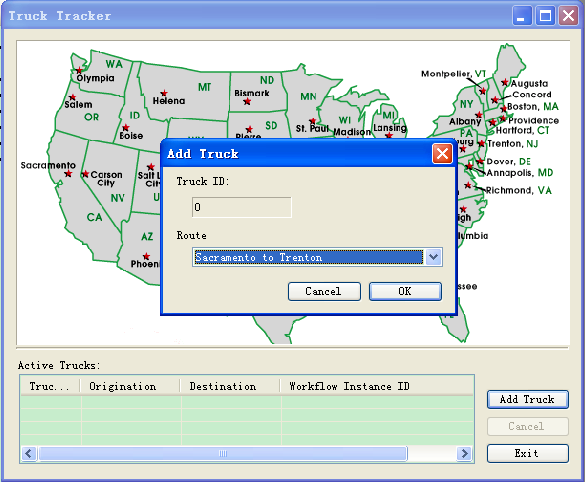Click the Workflow Instance ID column header
The width and height of the screenshot is (585, 482).
click(377, 386)
